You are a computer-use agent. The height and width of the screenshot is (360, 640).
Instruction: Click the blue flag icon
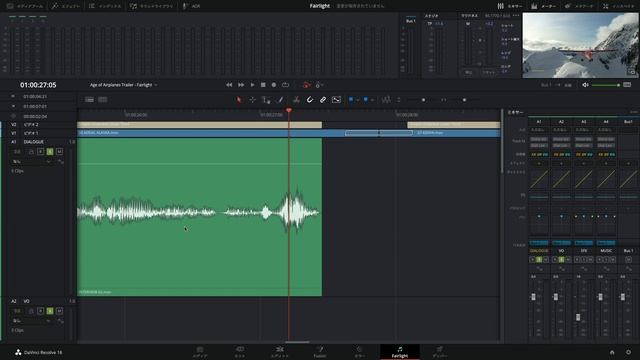coord(351,100)
